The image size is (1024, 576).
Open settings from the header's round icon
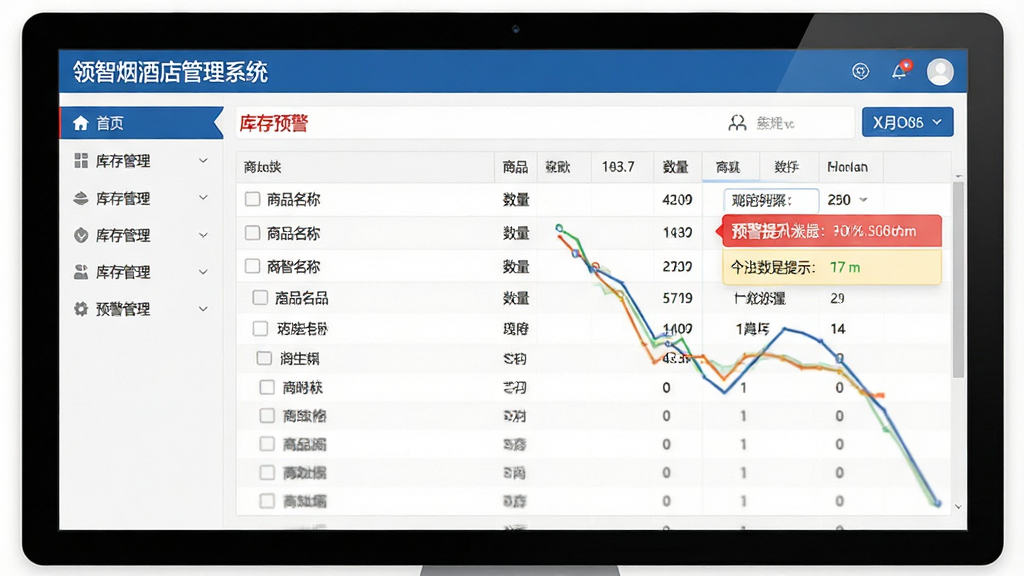pos(861,71)
